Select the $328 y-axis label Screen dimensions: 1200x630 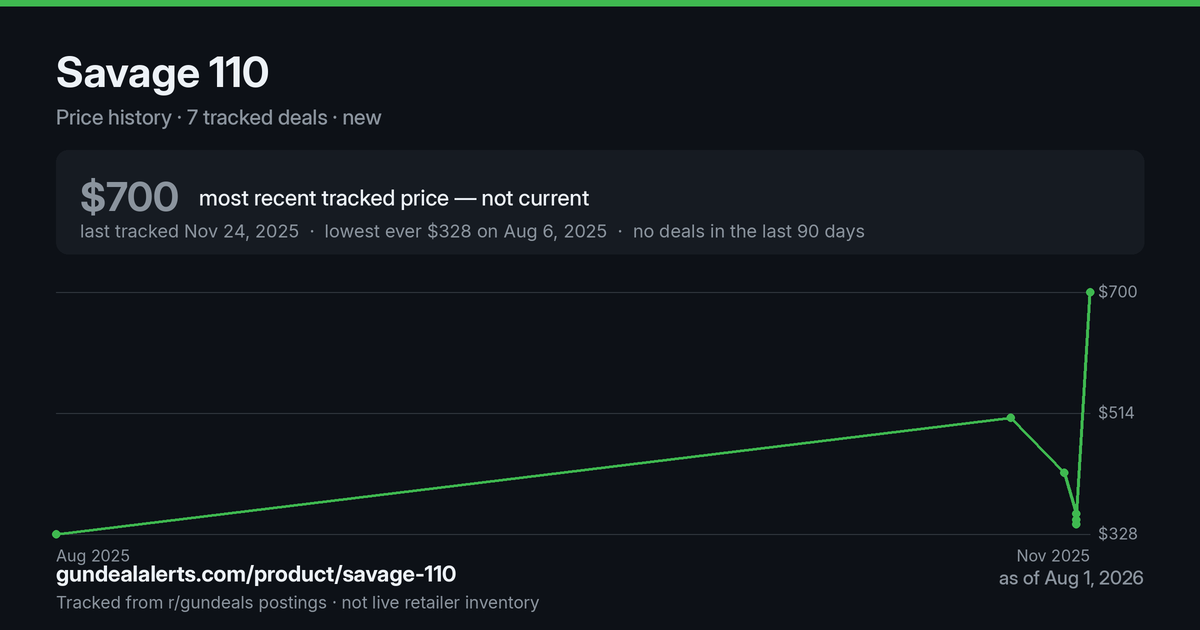pyautogui.click(x=1118, y=534)
